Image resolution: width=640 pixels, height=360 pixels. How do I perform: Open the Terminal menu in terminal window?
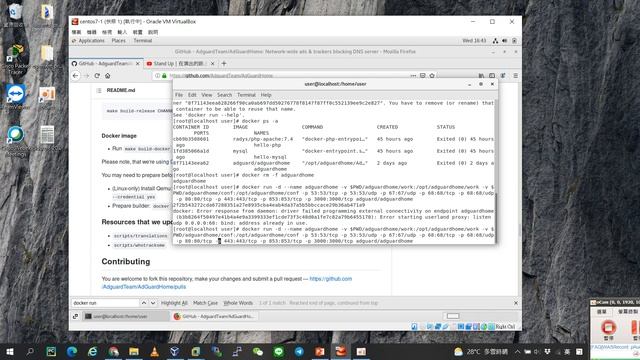[246, 95]
